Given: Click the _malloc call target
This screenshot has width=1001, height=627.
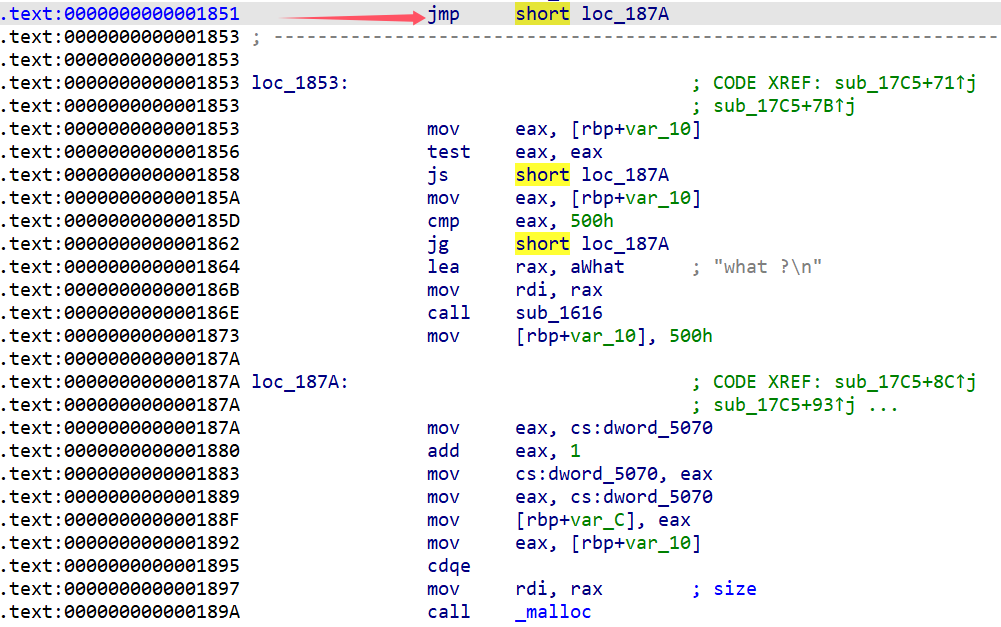Looking at the screenshot, I should [553, 611].
